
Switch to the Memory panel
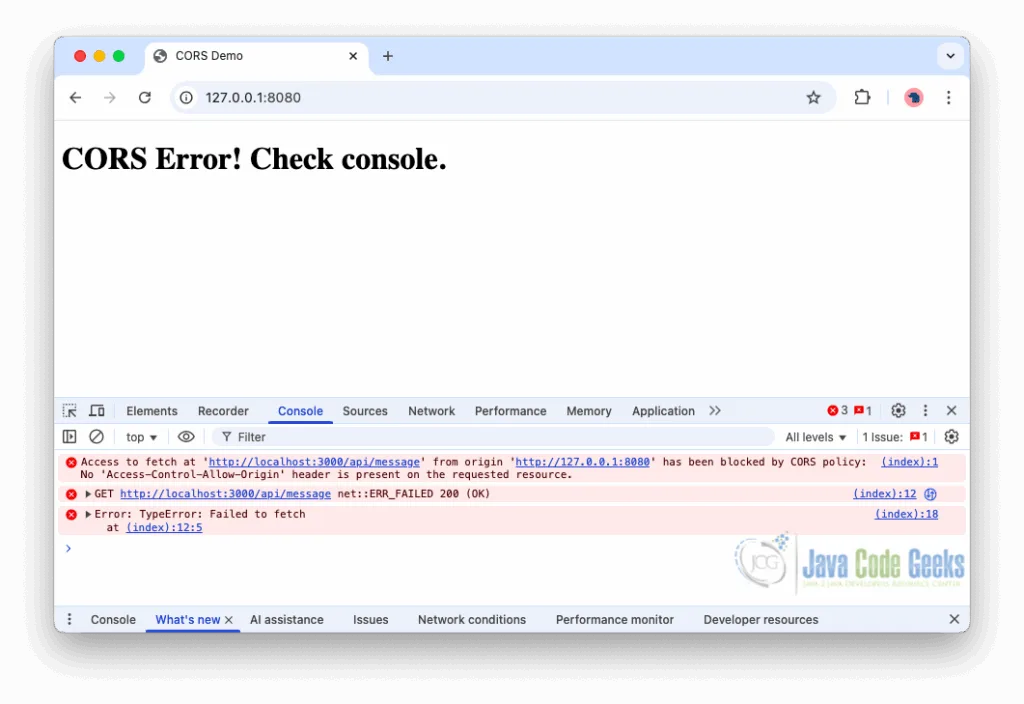(589, 411)
